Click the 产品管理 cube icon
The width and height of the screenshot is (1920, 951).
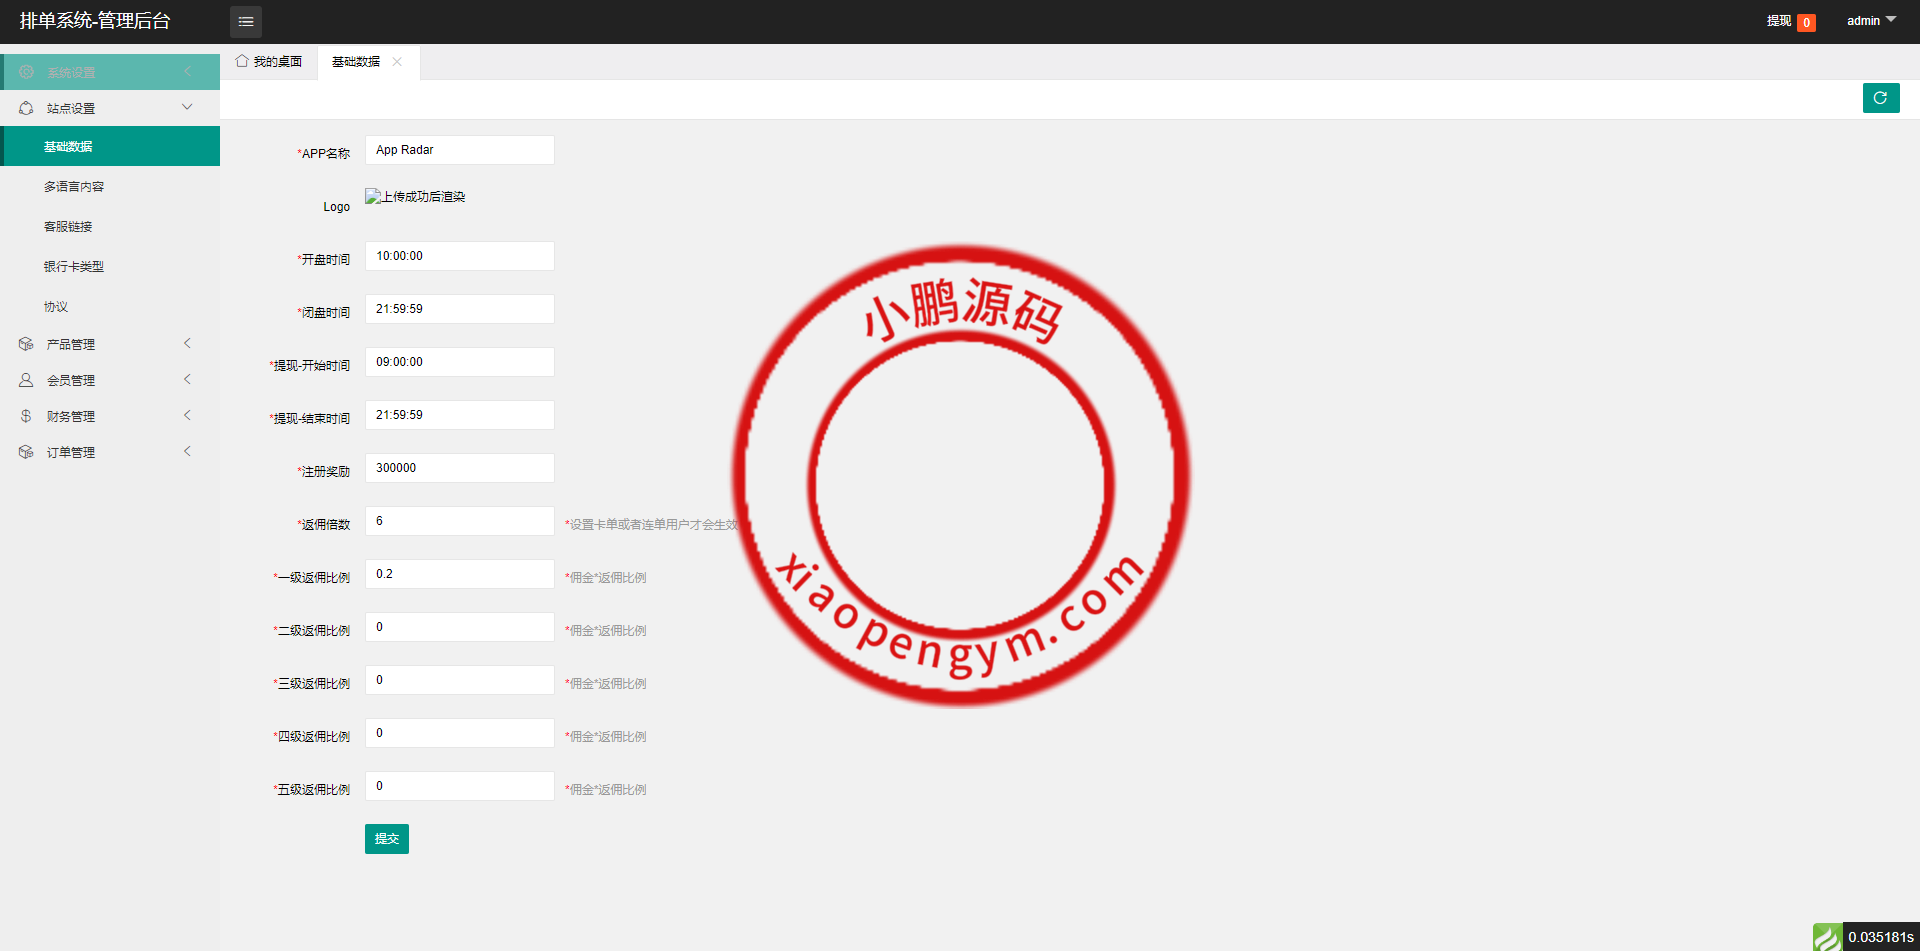(26, 344)
